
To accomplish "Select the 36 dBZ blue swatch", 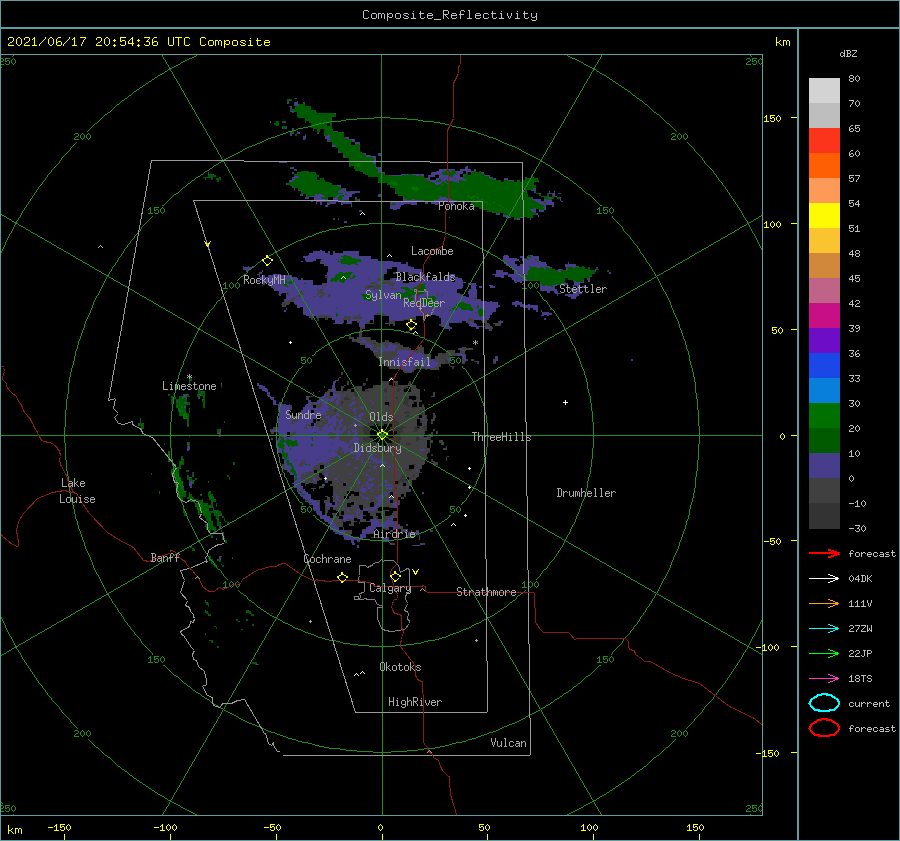I will coord(824,366).
